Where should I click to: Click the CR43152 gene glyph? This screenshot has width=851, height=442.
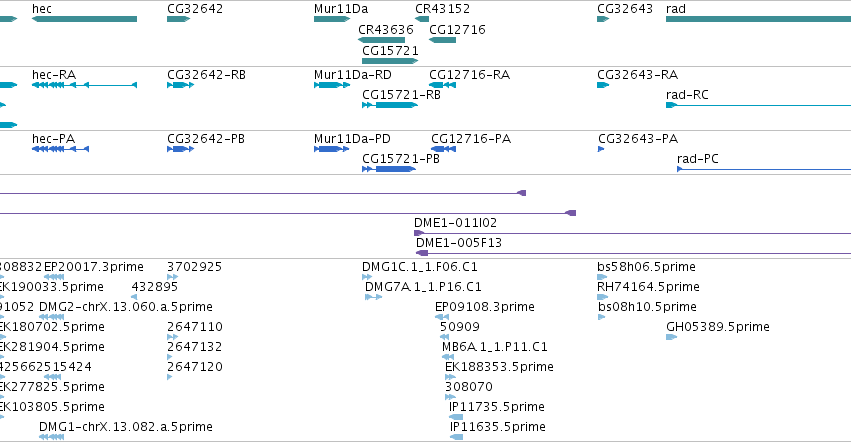click(x=422, y=19)
